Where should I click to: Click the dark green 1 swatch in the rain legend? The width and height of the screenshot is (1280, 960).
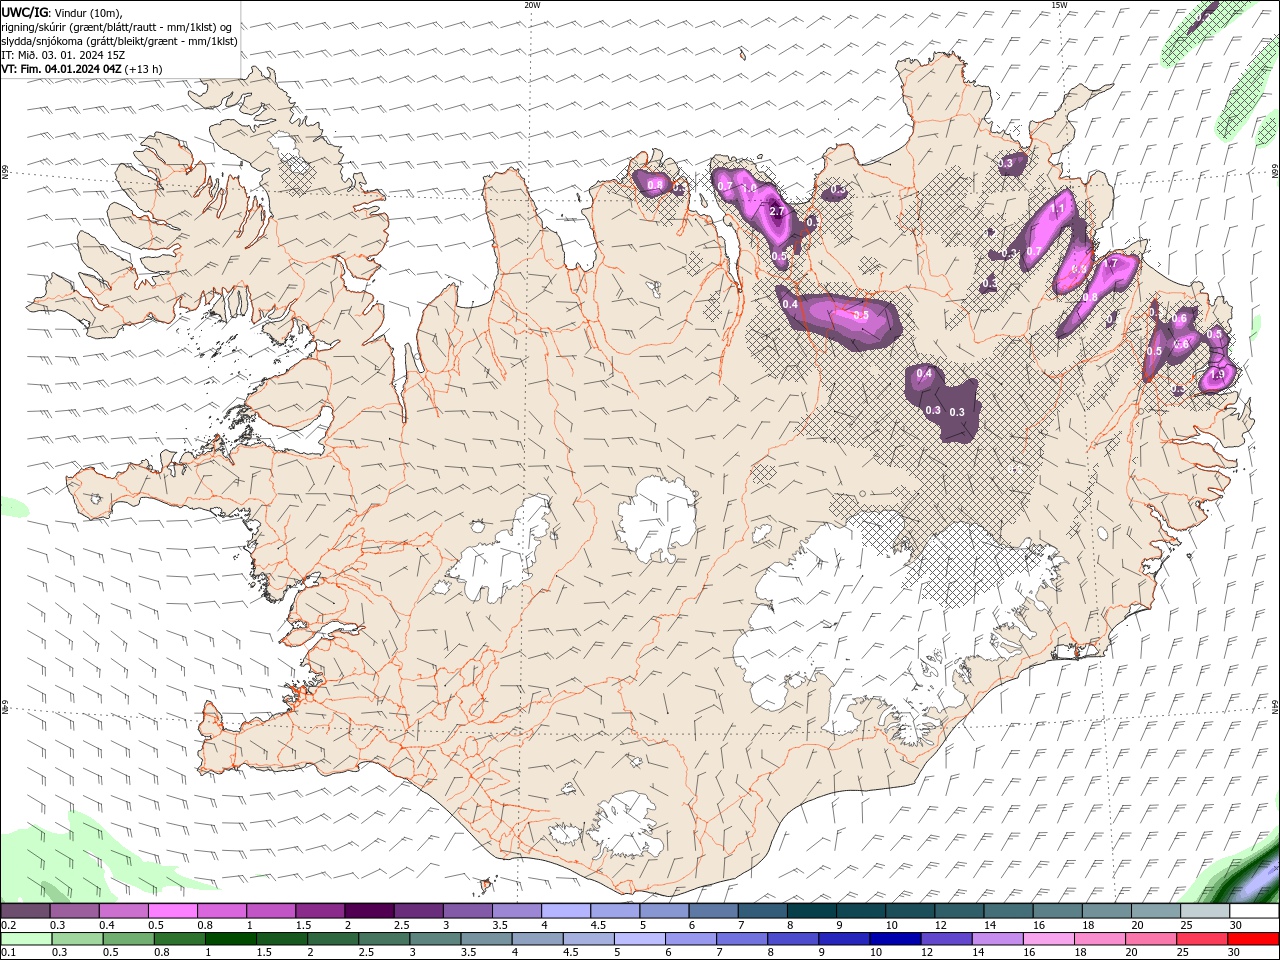click(230, 939)
